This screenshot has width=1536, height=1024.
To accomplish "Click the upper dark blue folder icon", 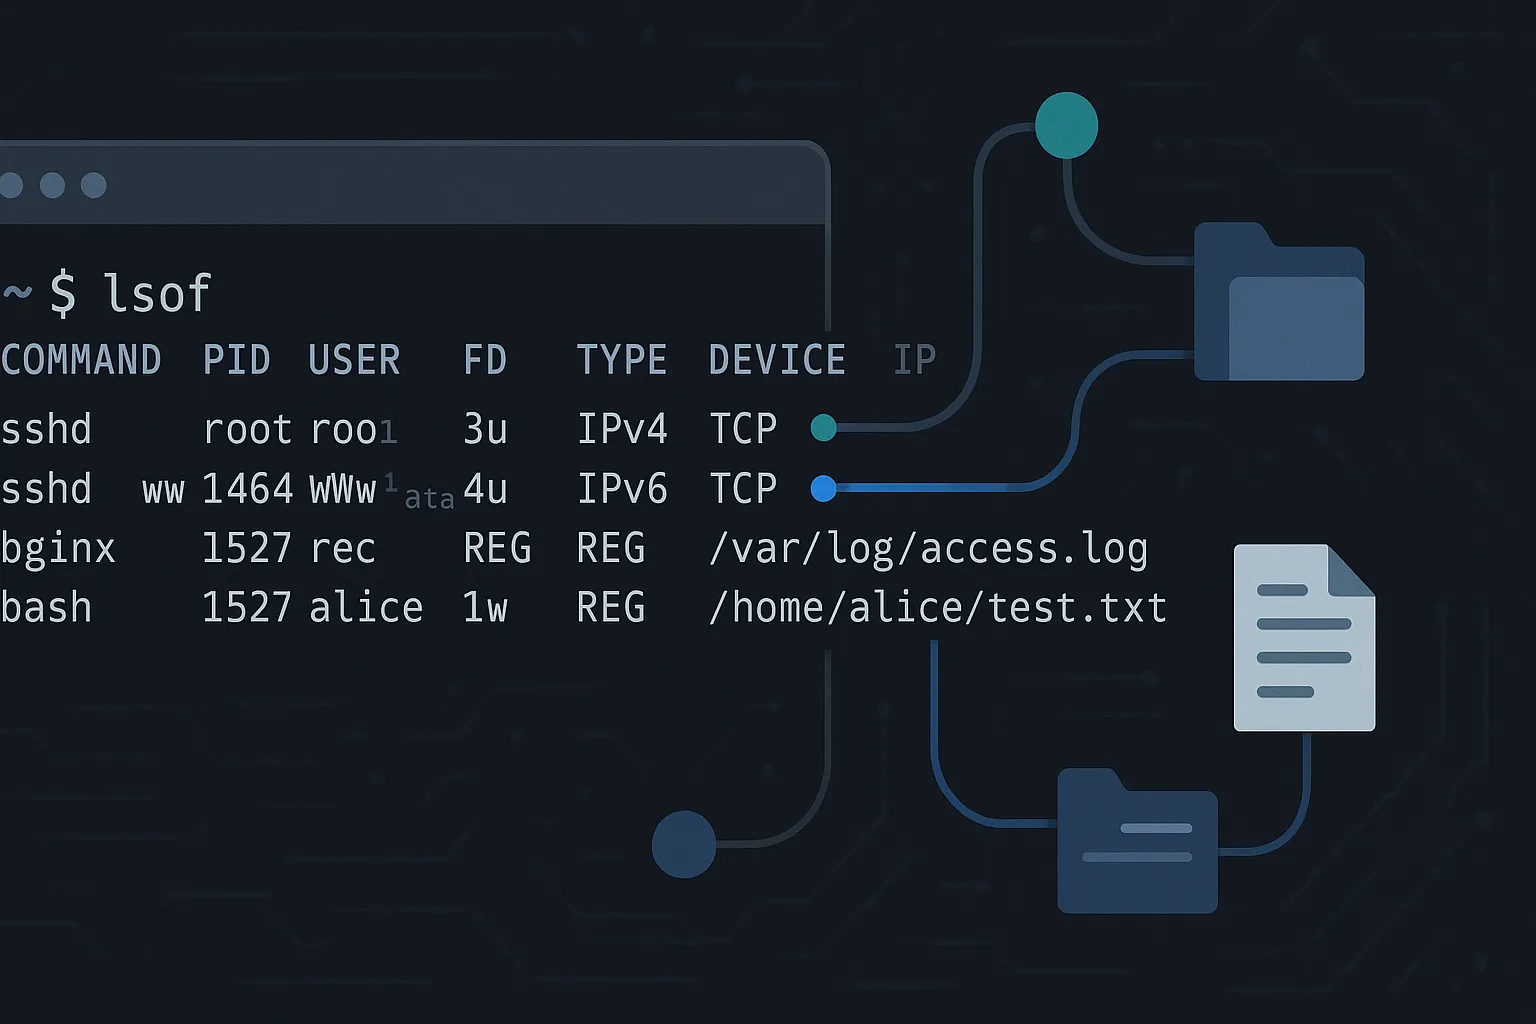I will pos(1279,303).
